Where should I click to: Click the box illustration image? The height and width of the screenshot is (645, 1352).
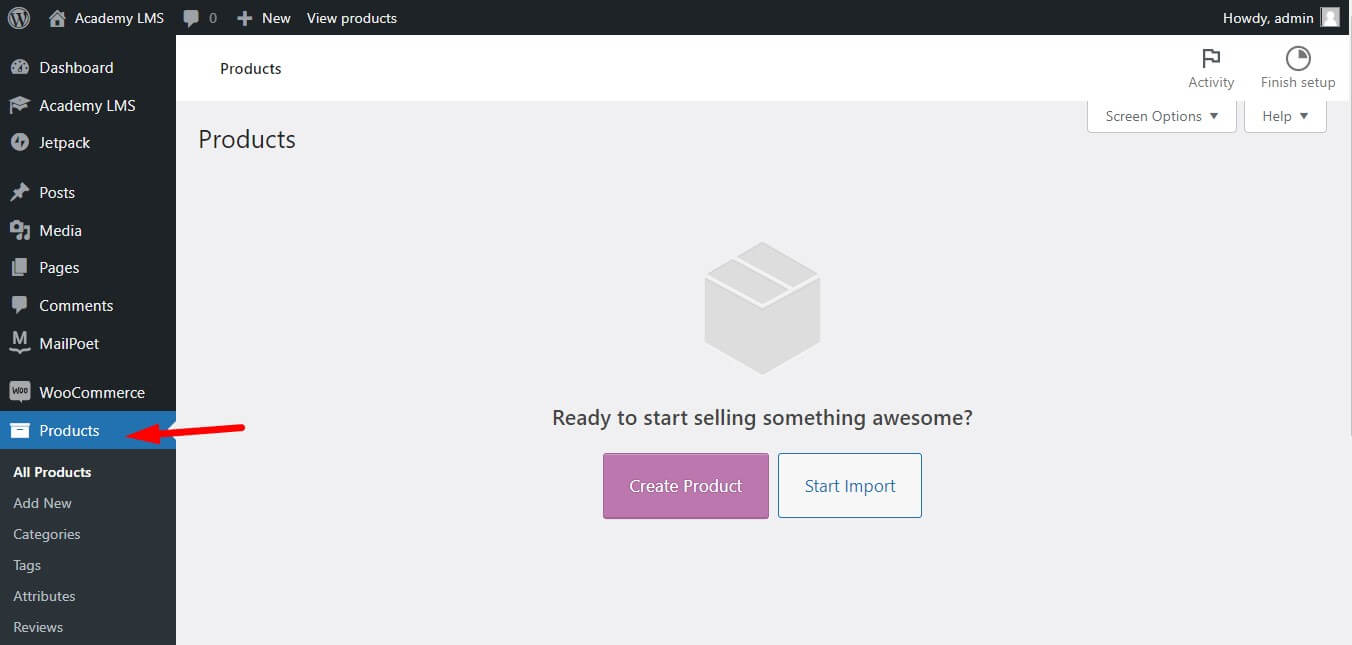(762, 308)
